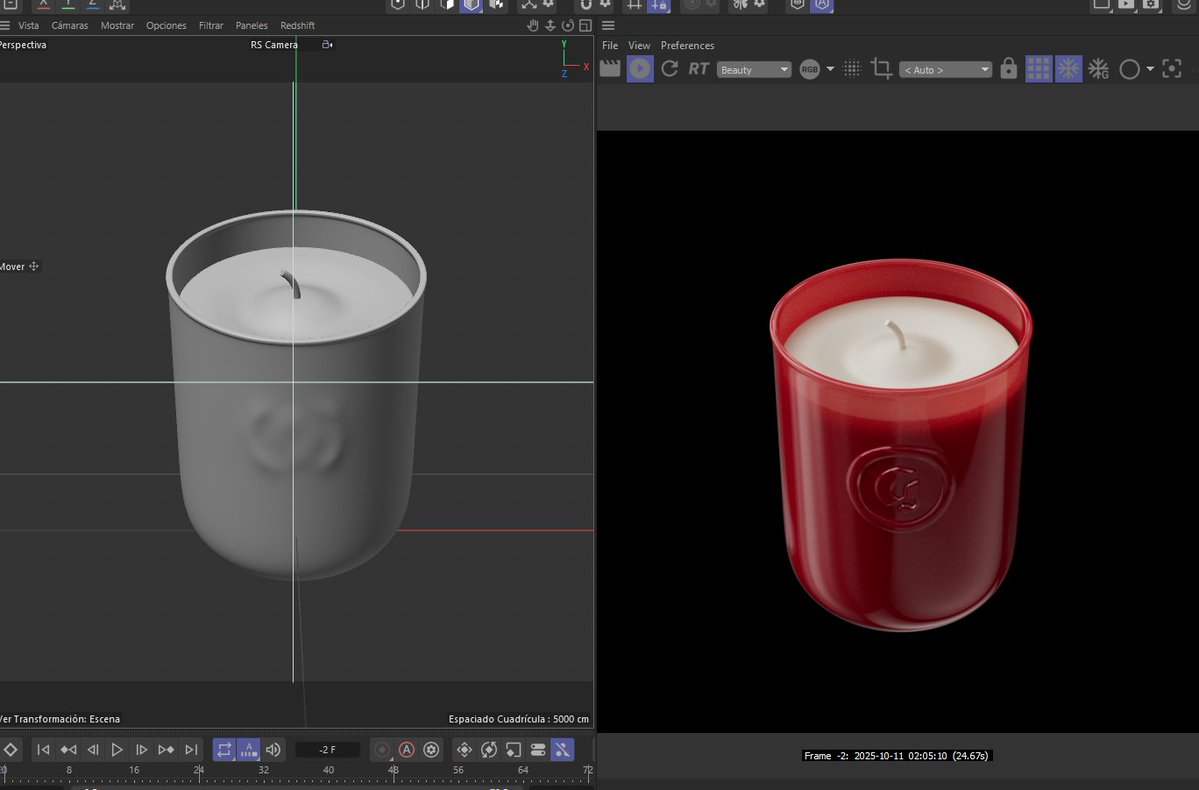Image resolution: width=1199 pixels, height=790 pixels.
Task: Go to end of animation
Action: 191,749
